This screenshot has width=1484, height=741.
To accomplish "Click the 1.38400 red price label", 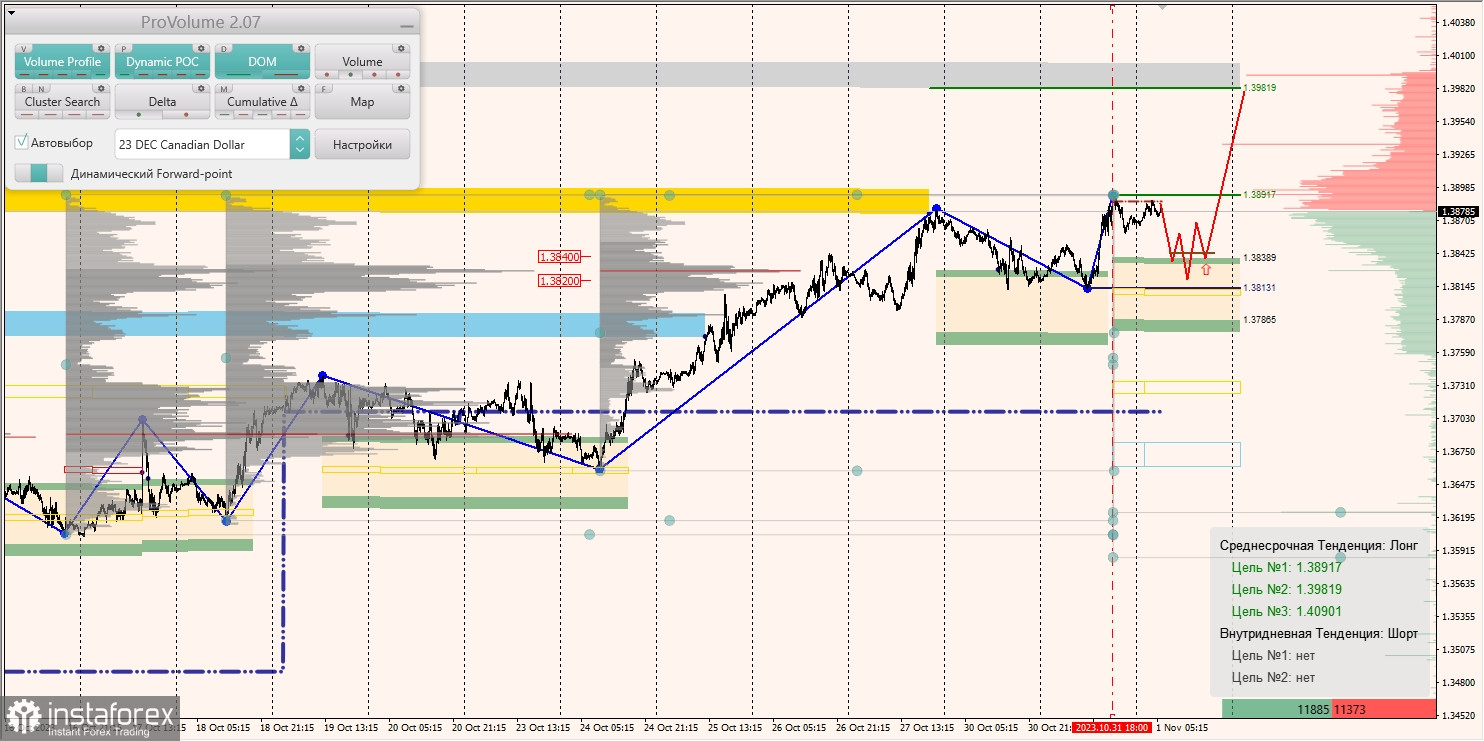I will (x=560, y=257).
